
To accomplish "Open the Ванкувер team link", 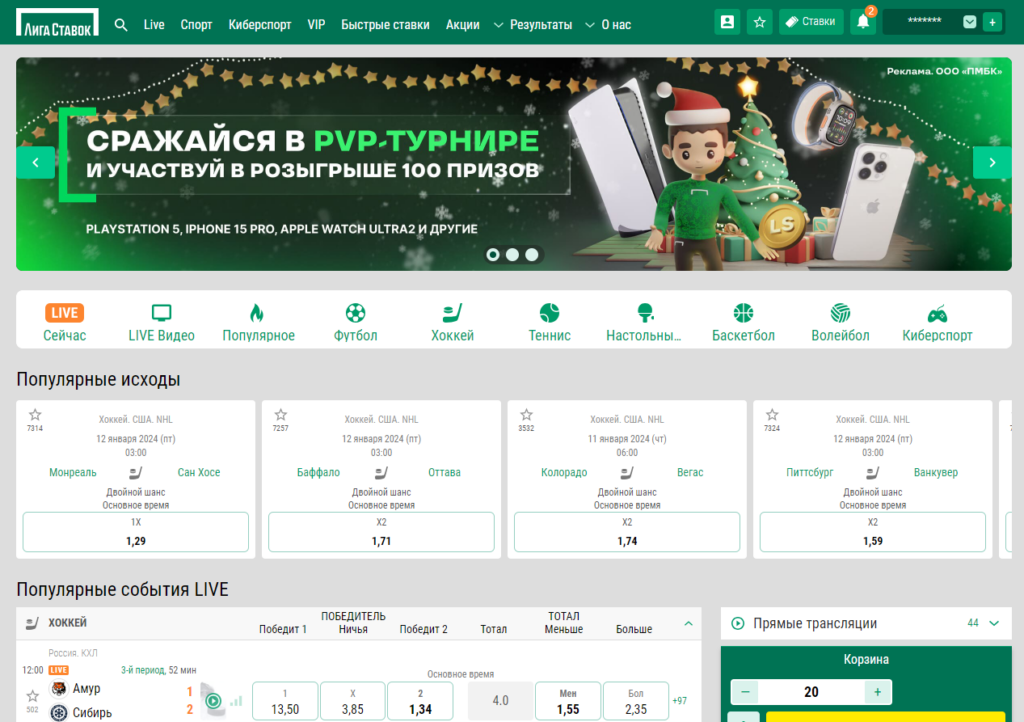I will 936,472.
